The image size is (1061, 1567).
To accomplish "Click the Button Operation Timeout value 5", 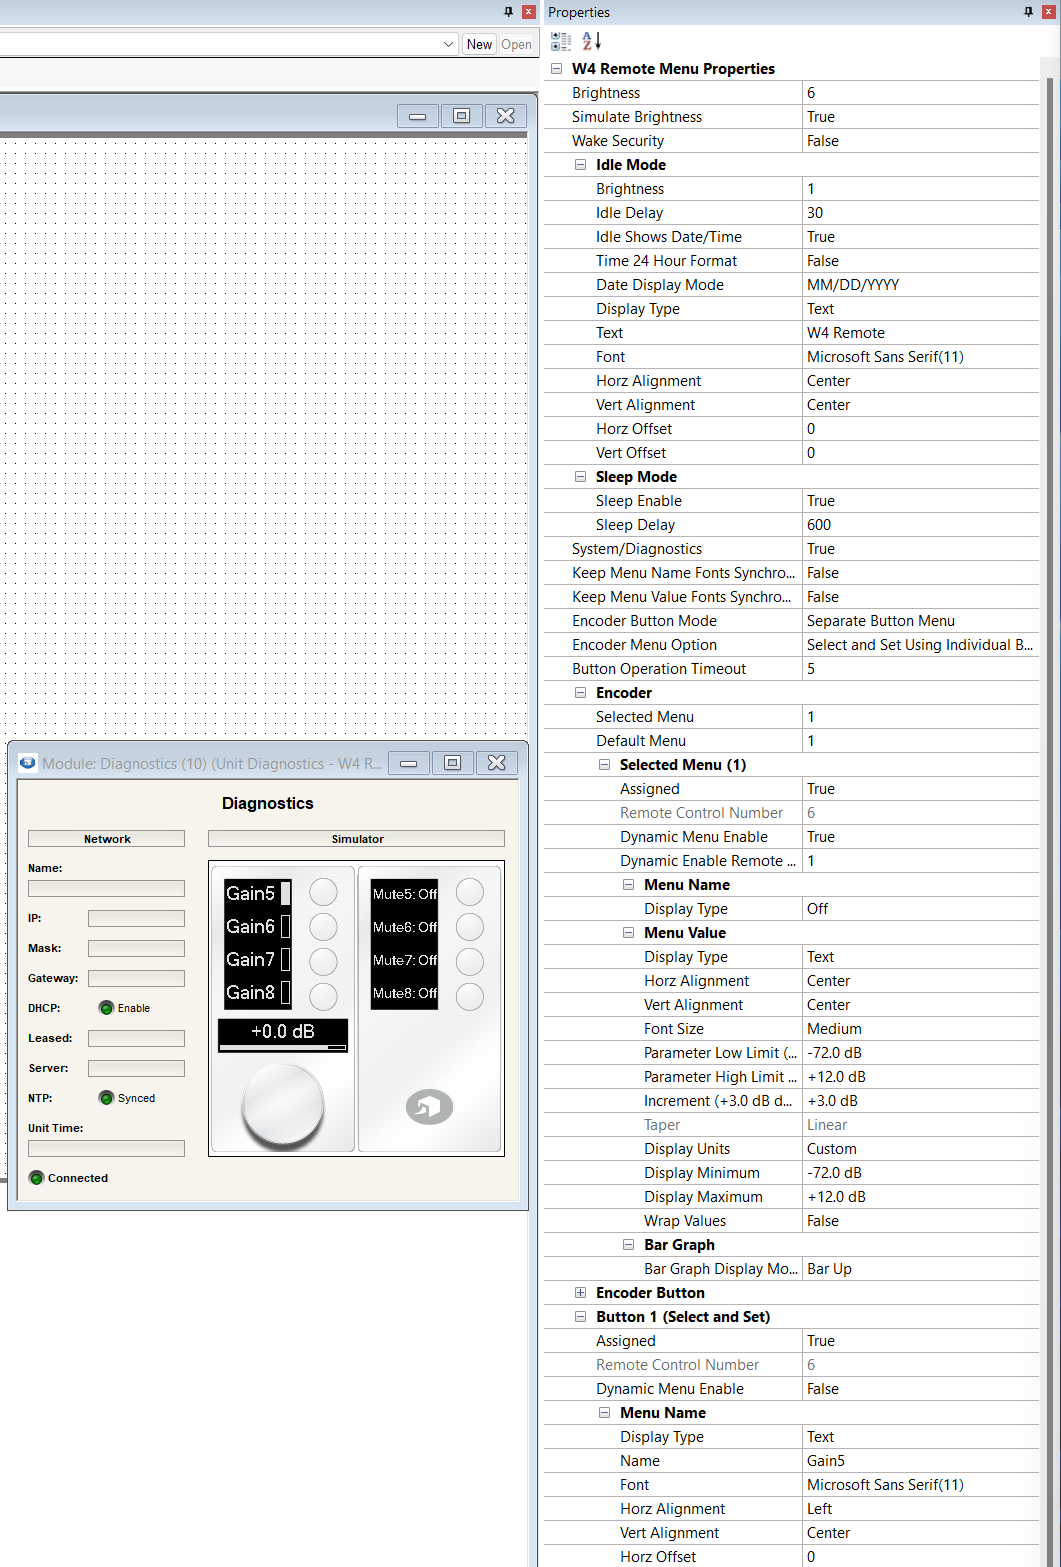I will [920, 669].
